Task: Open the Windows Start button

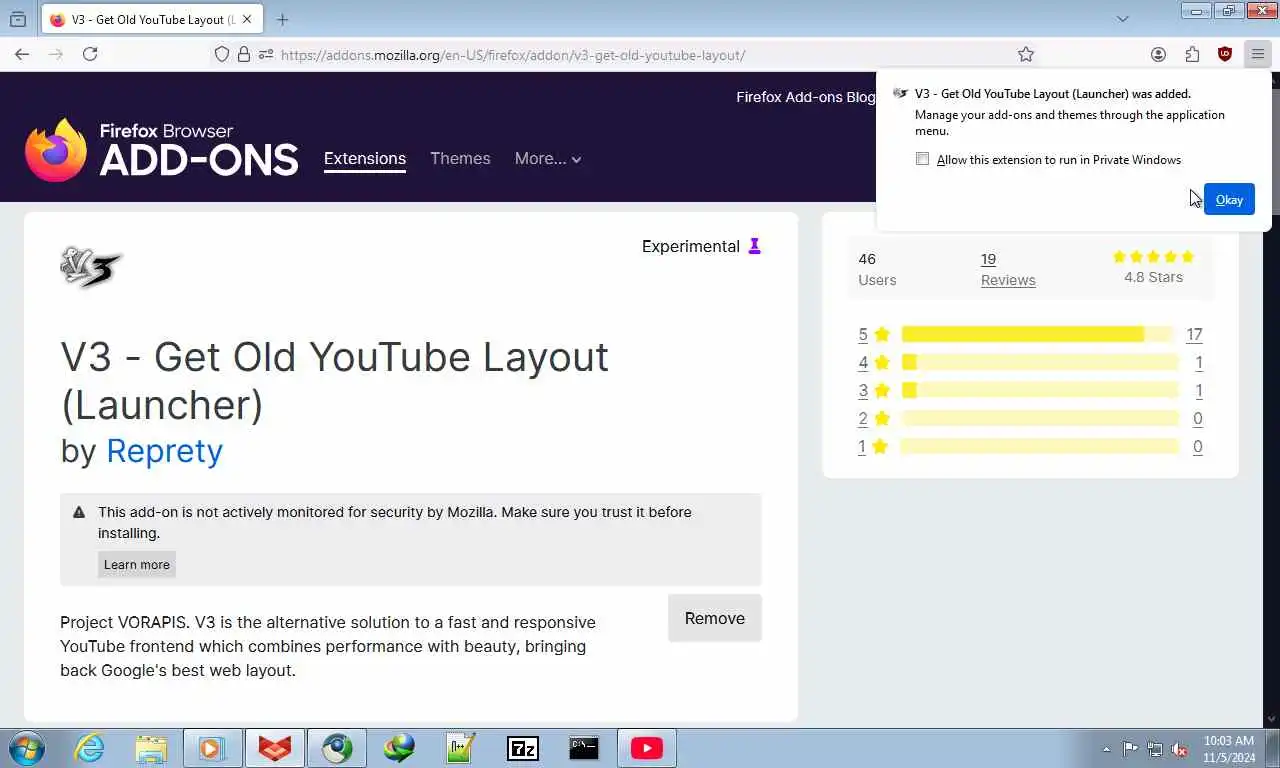Action: tap(26, 748)
